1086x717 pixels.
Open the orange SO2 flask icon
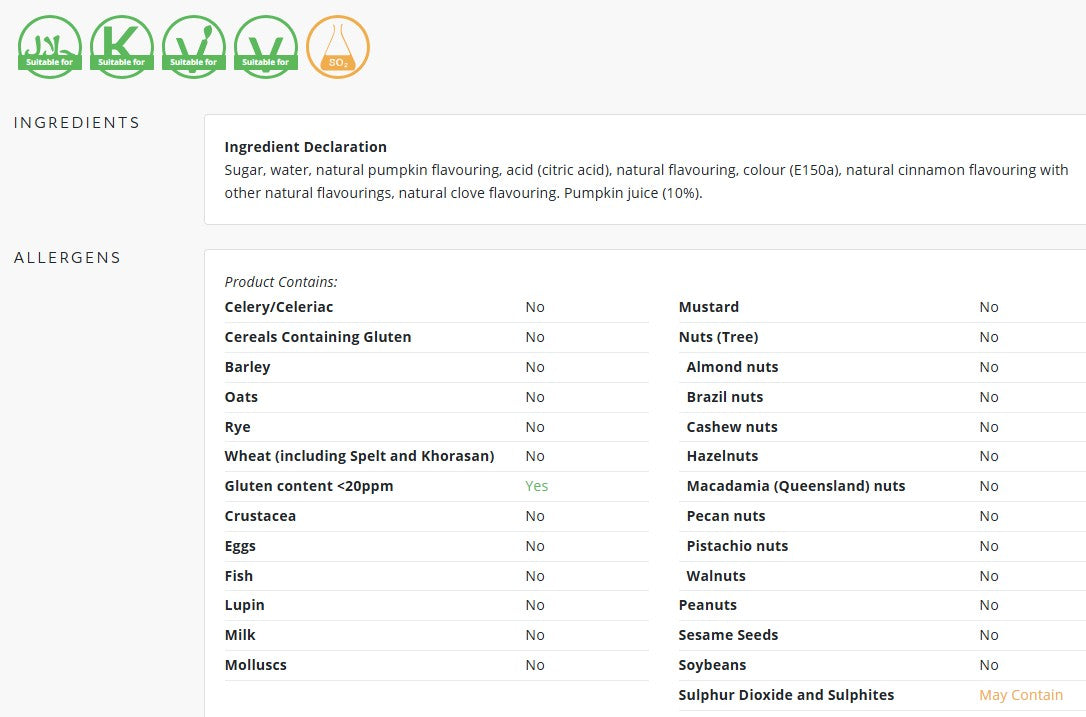338,47
